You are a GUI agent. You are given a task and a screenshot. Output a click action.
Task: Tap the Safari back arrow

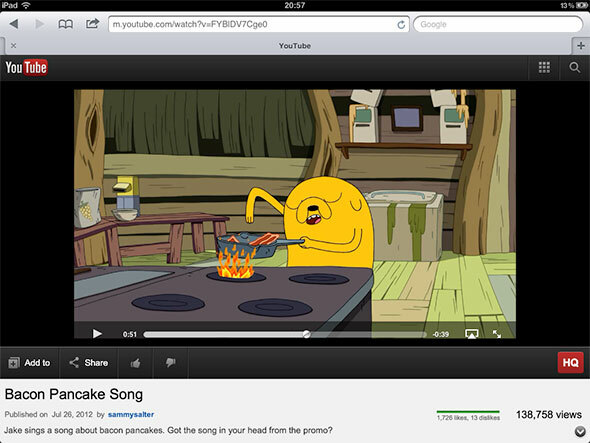pos(14,24)
